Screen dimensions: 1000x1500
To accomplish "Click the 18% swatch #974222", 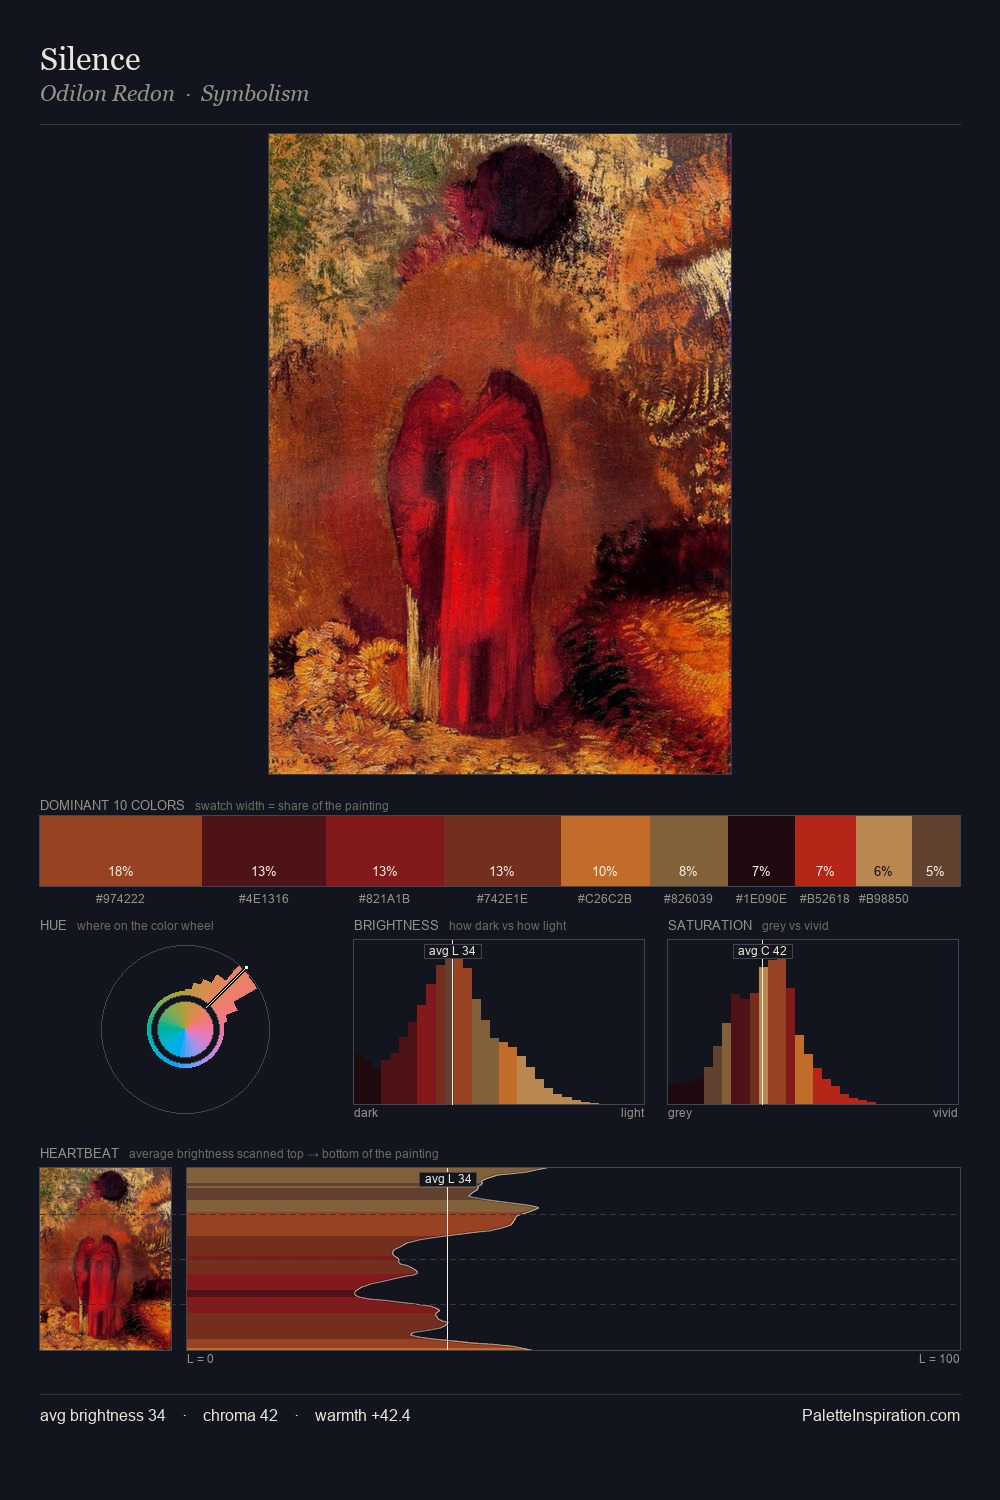I will pos(121,851).
